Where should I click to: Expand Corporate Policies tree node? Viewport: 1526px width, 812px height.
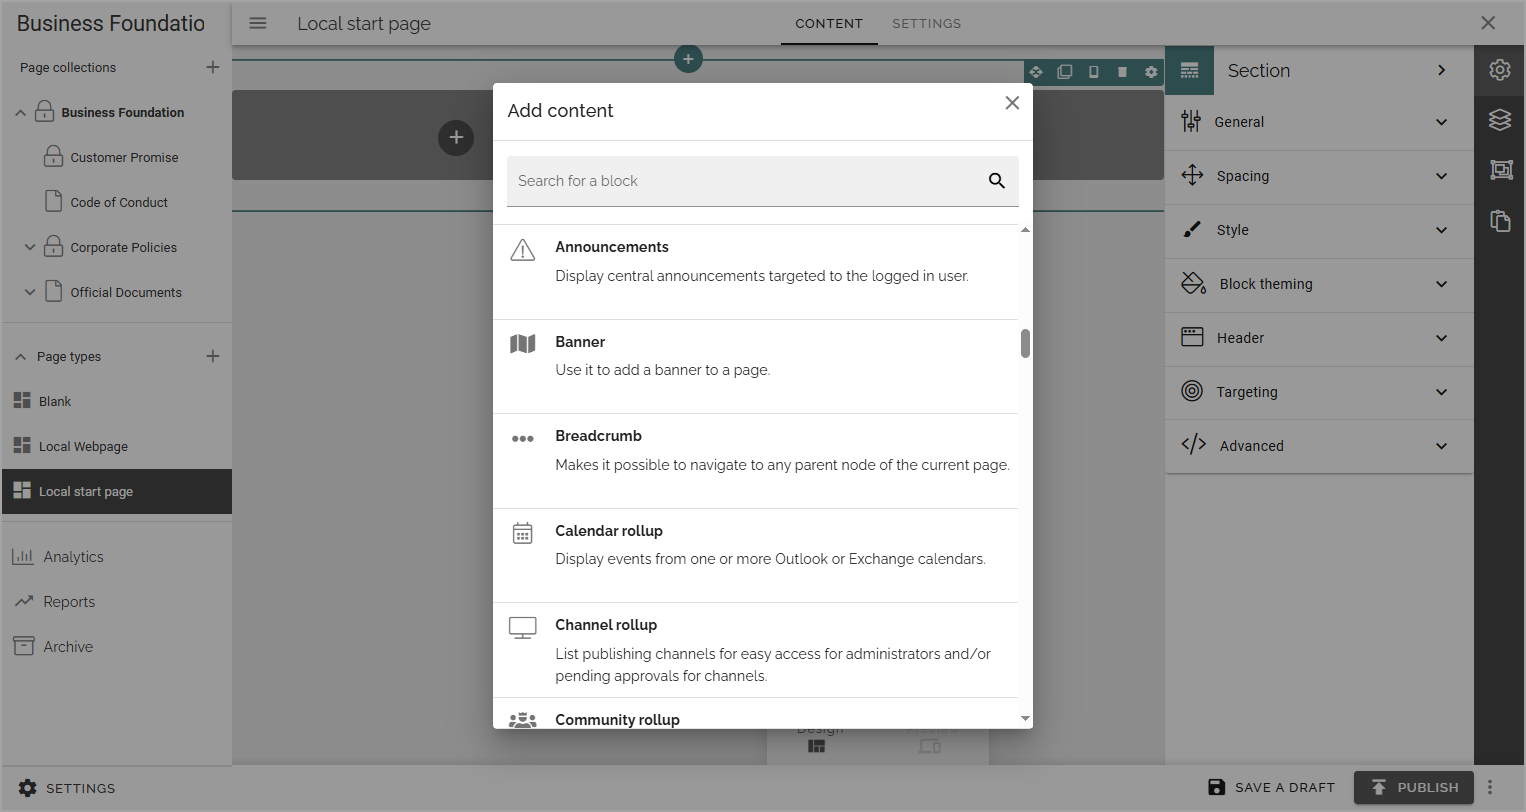(30, 247)
